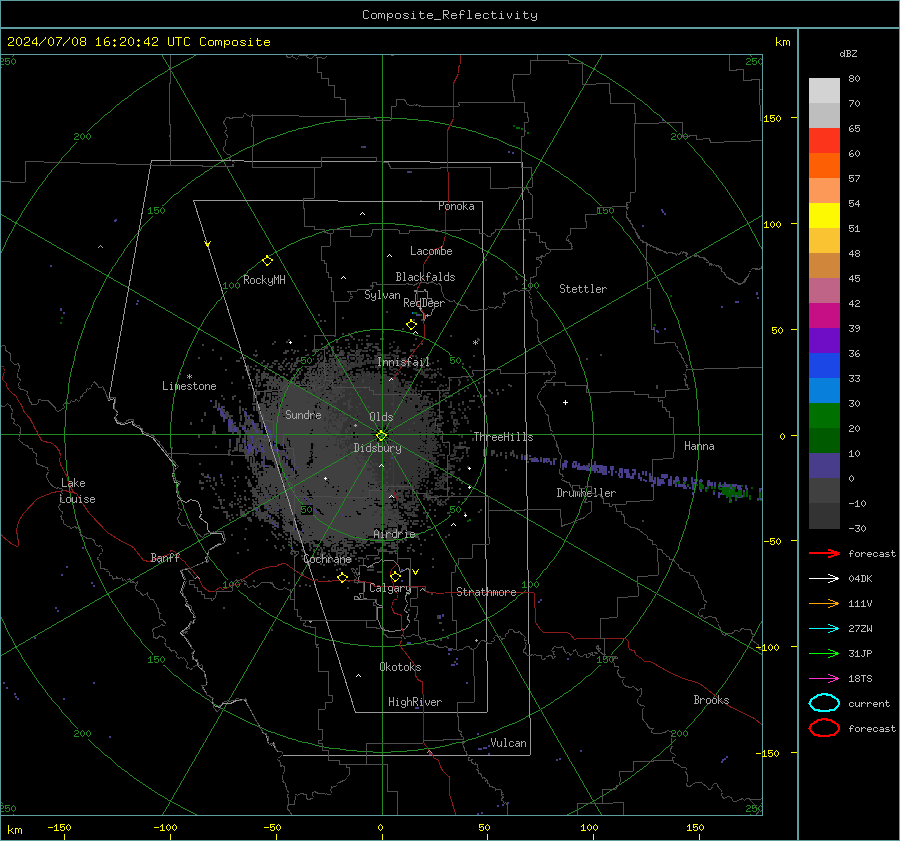900x841 pixels.
Task: Click the asterisk marker above Limestone
Action: tap(189, 377)
